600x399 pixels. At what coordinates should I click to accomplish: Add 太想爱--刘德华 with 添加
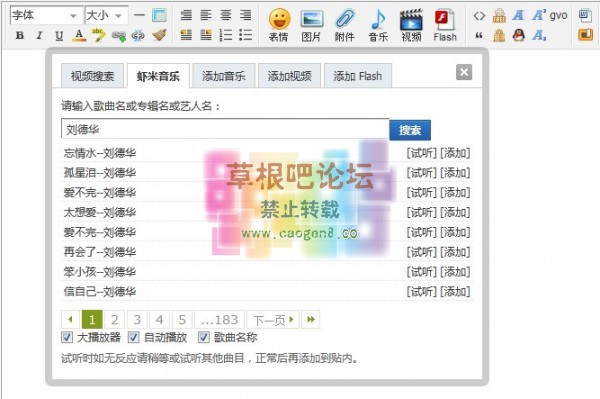click(455, 212)
